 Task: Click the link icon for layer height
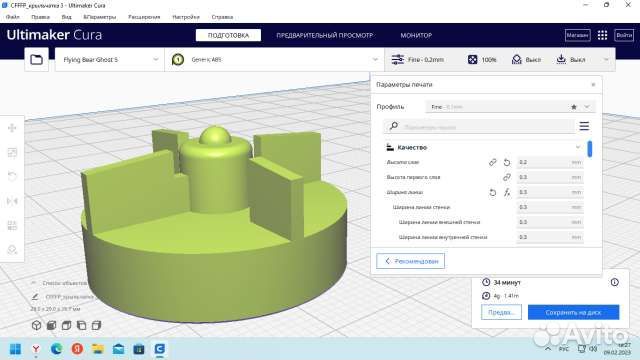point(493,162)
